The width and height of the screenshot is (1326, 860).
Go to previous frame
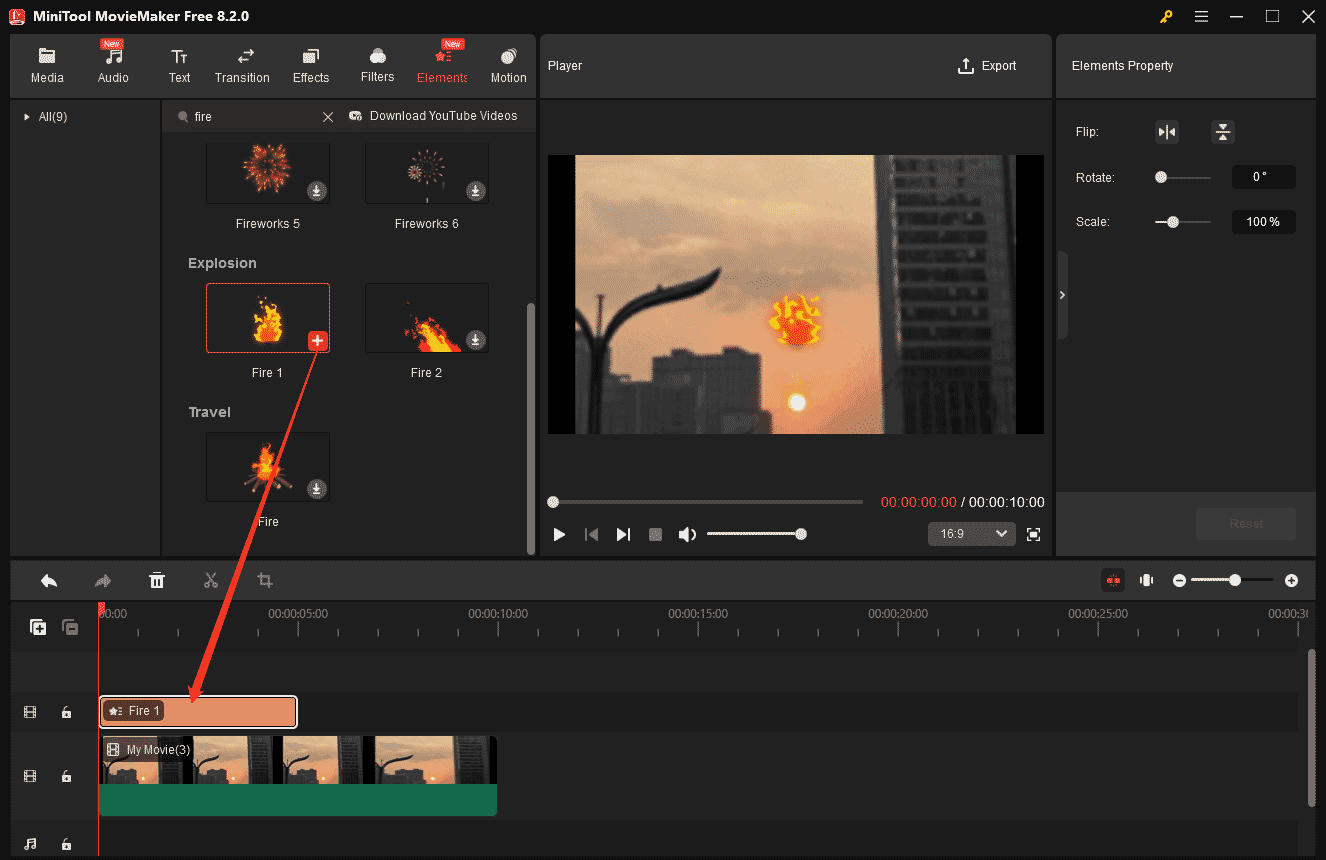click(x=591, y=535)
